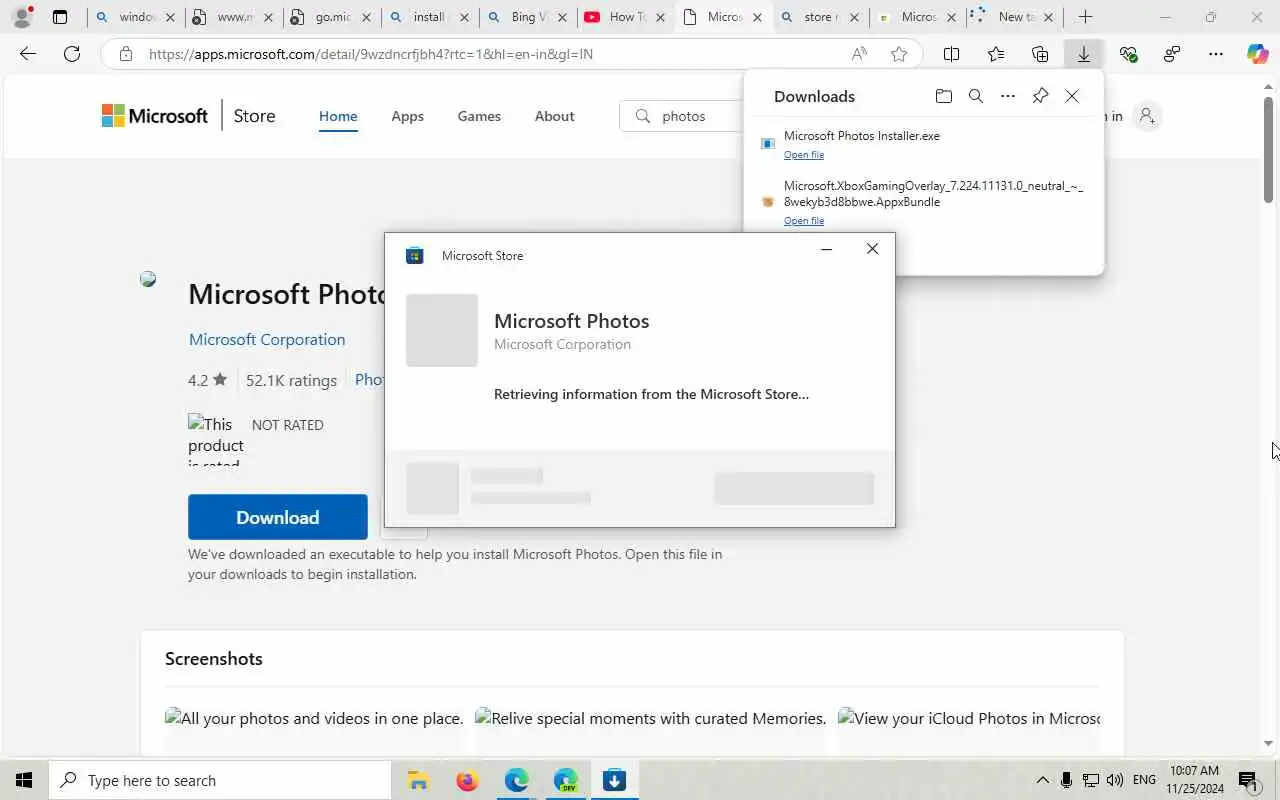Select Home in Store navigation
This screenshot has width=1280, height=800.
coord(338,116)
